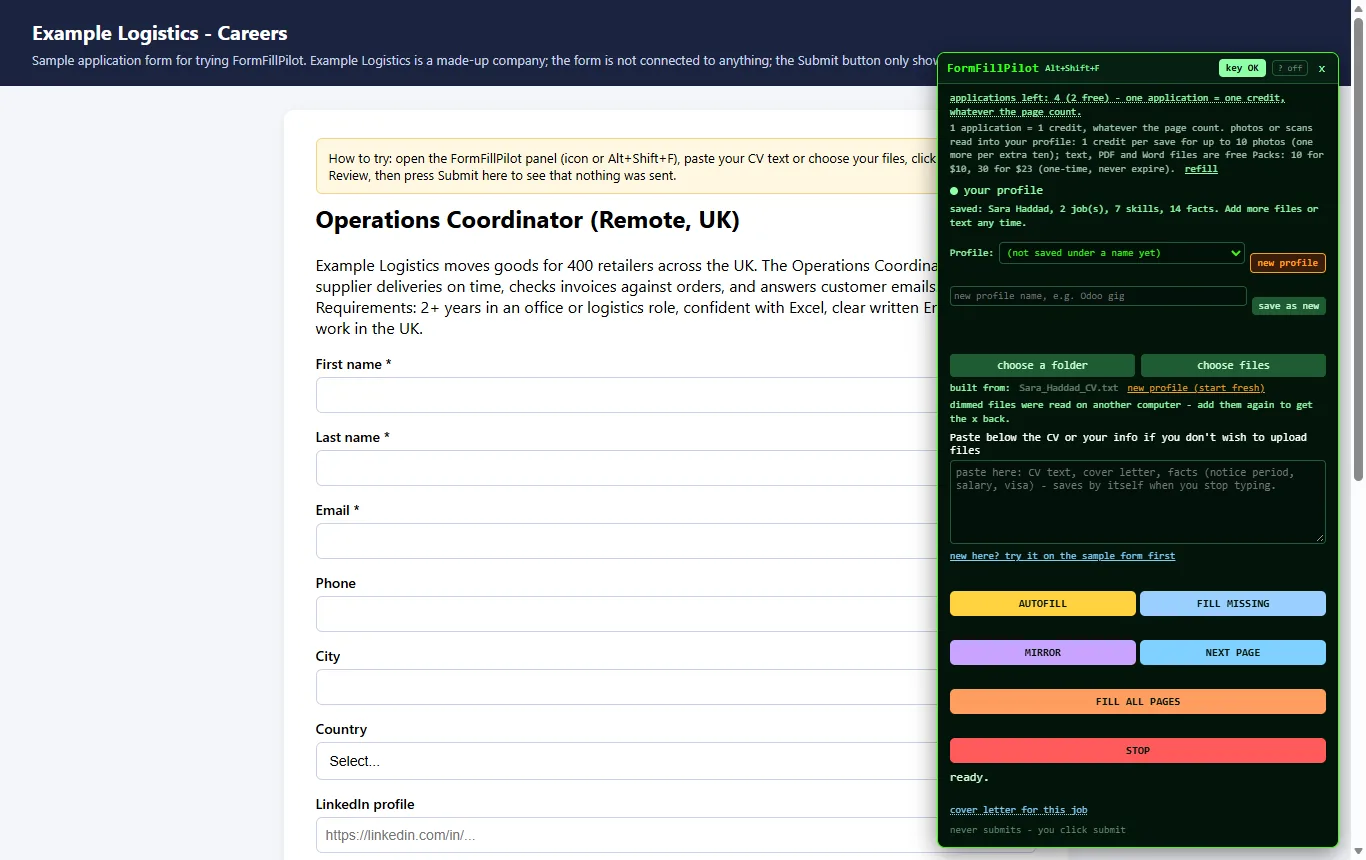The height and width of the screenshot is (860, 1366).
Task: Click the FILL MISSING button
Action: pyautogui.click(x=1233, y=604)
